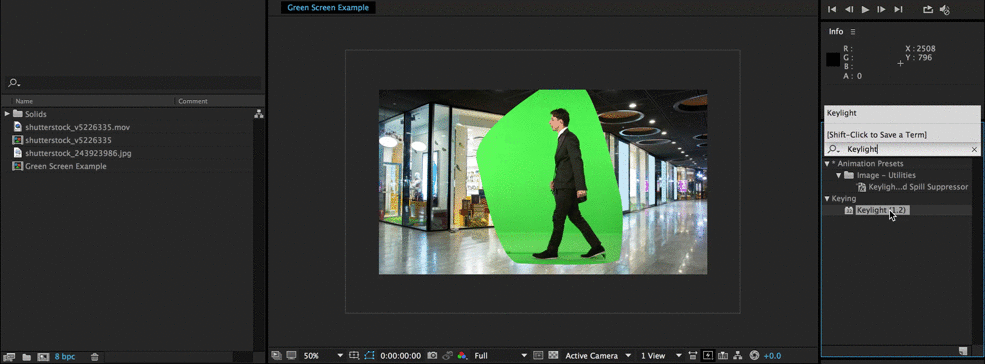The height and width of the screenshot is (364, 985).
Task: Toggle Region of Interest
Action: click(x=538, y=355)
